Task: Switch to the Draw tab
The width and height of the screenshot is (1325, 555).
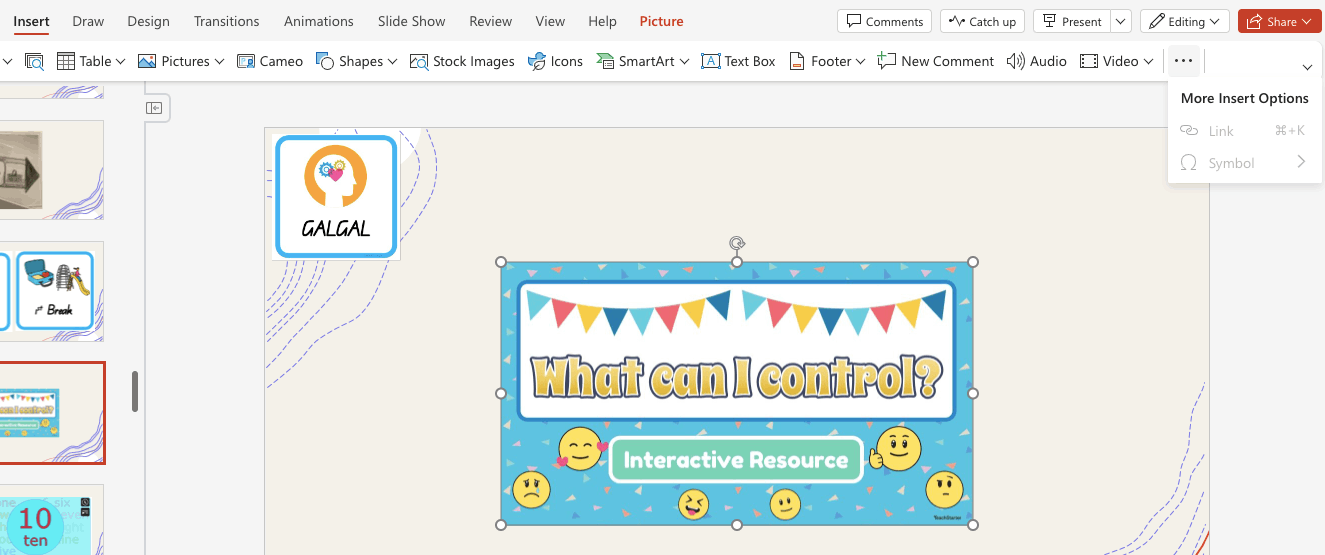Action: [88, 21]
